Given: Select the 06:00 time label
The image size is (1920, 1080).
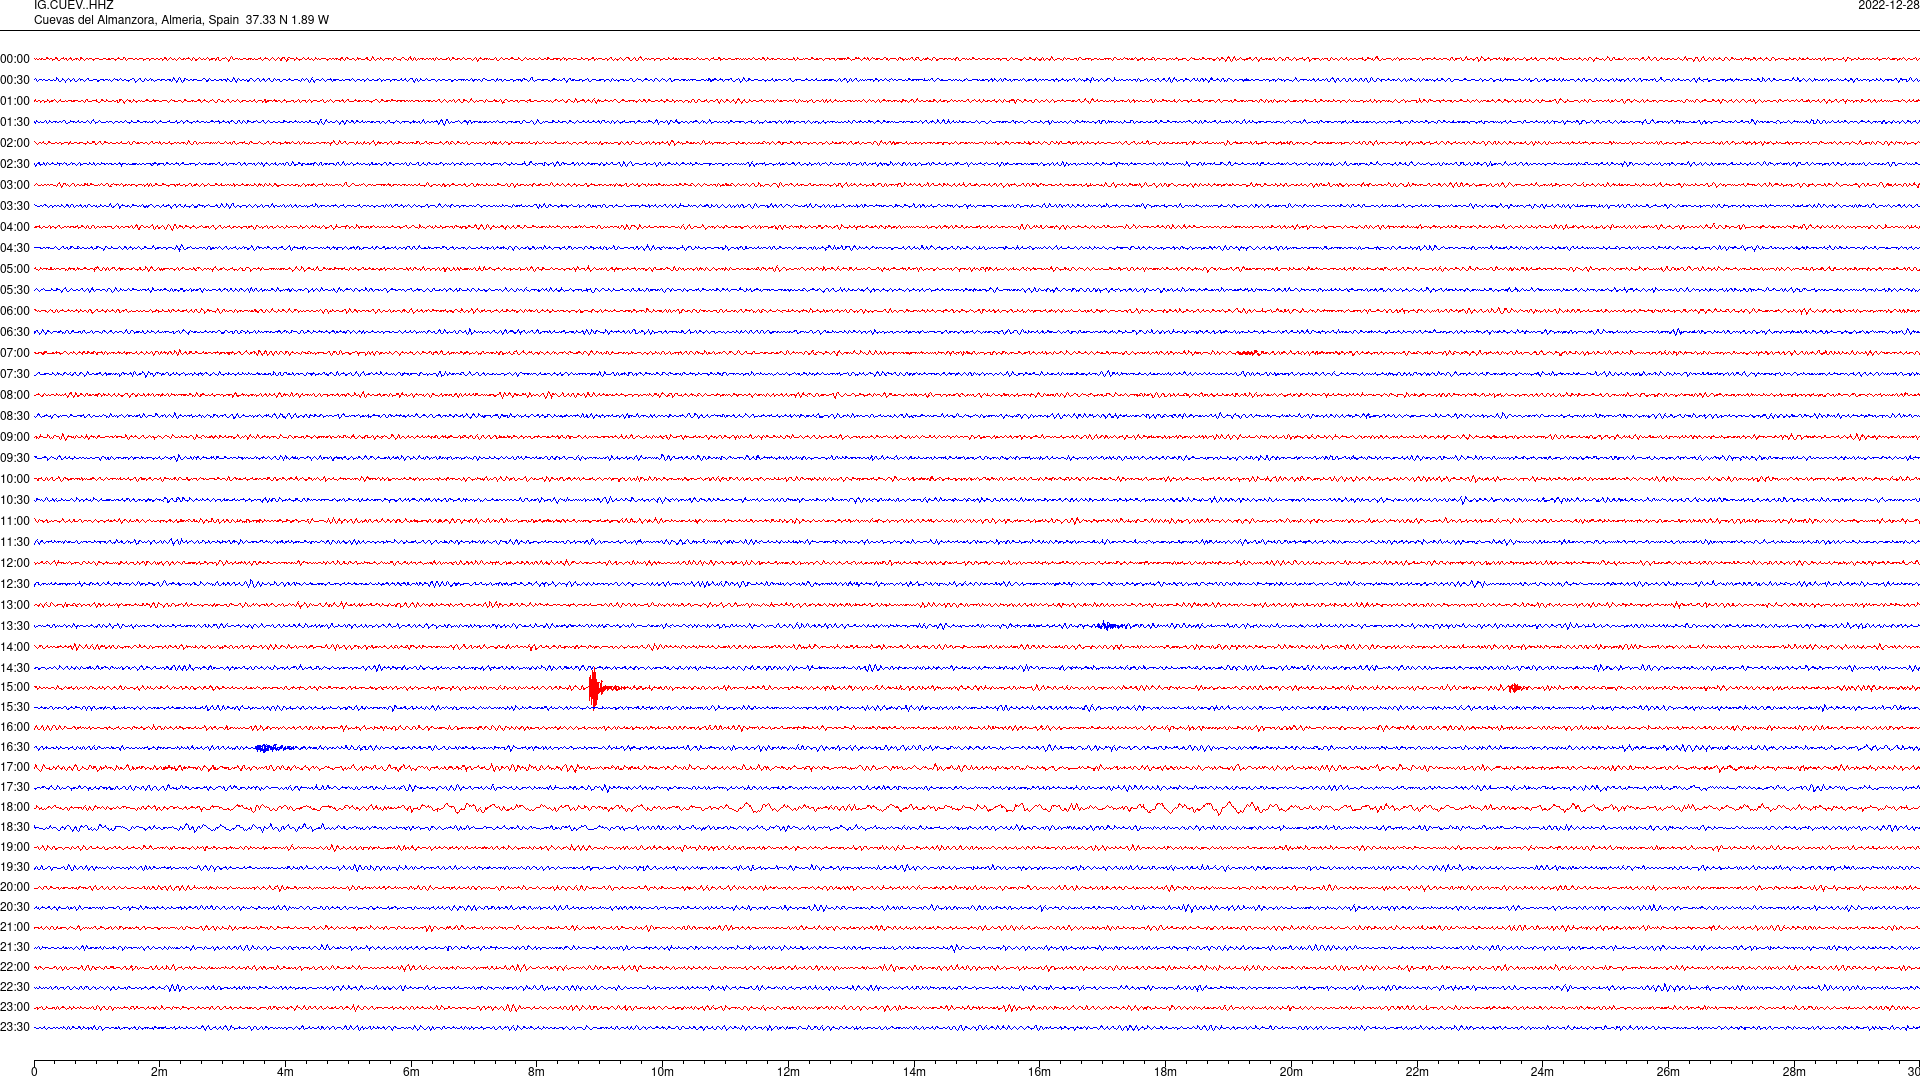Looking at the screenshot, I should (x=15, y=311).
